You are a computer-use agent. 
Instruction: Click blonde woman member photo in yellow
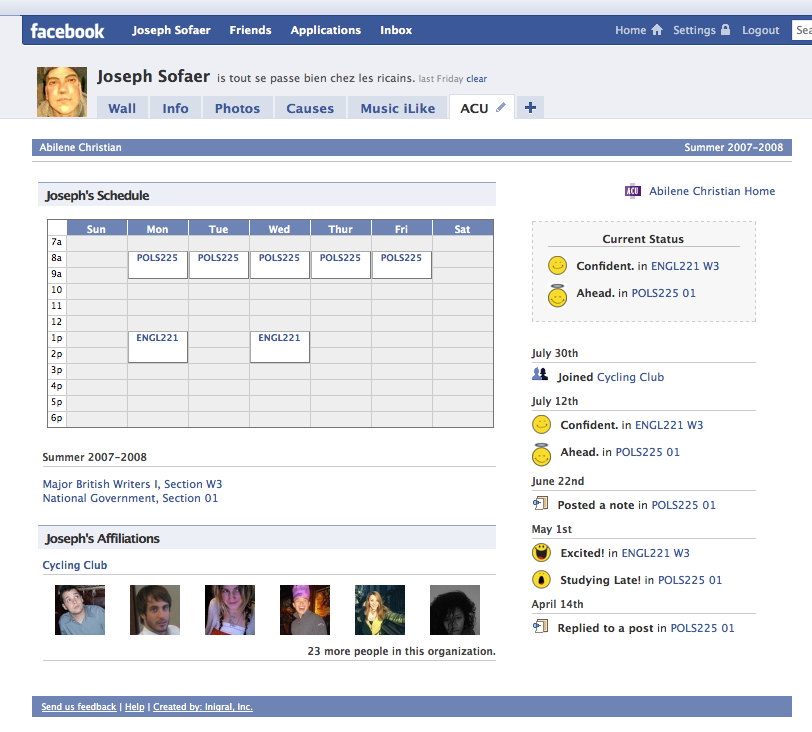click(x=380, y=610)
